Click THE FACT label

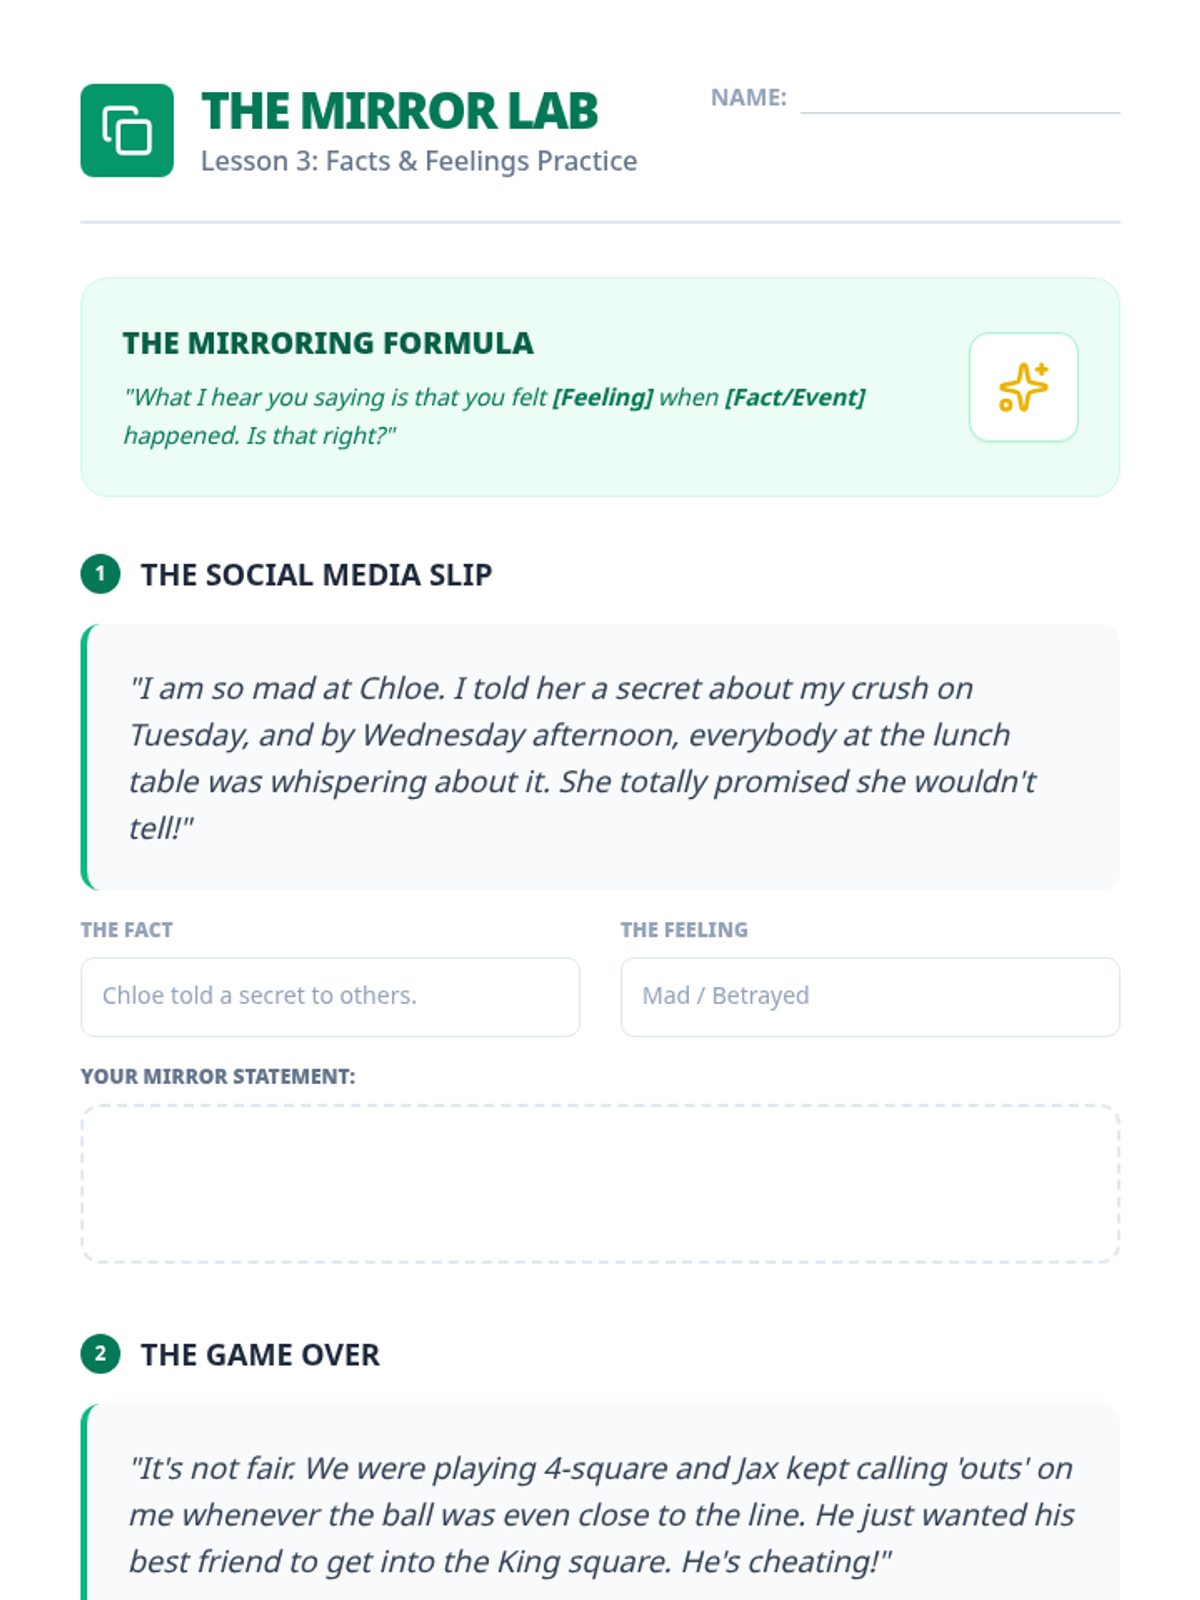point(127,930)
